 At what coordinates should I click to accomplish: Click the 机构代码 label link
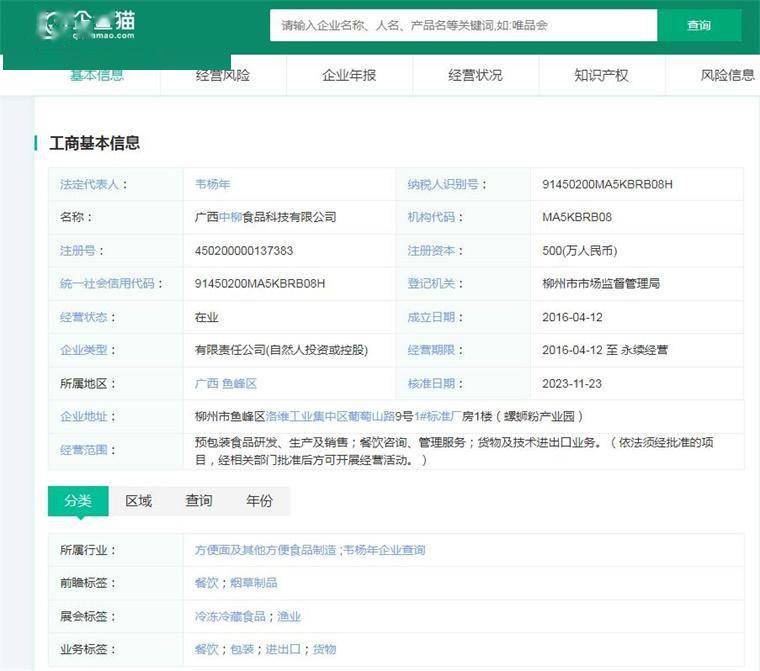click(431, 217)
